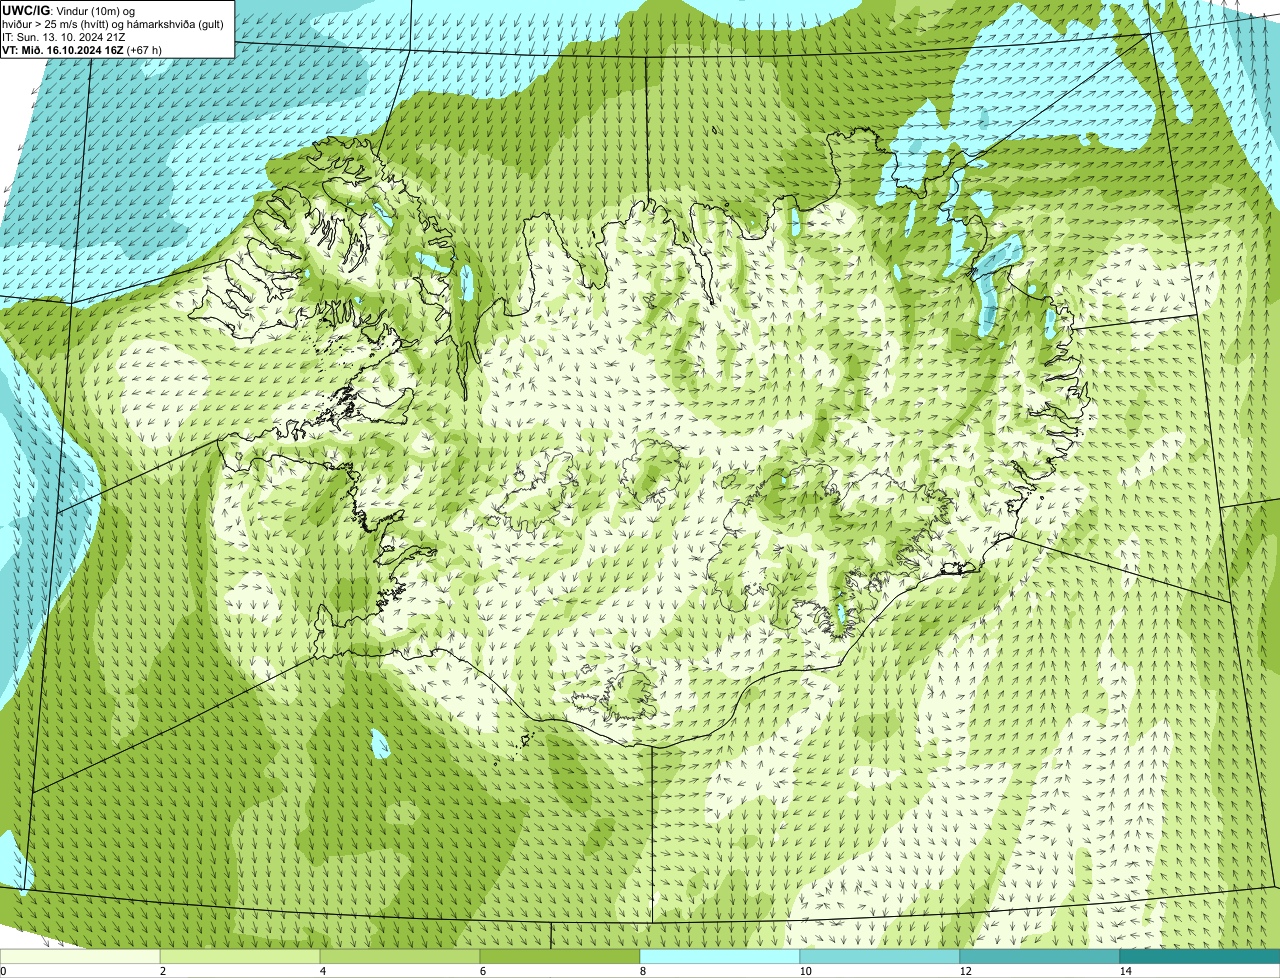
Task: Click the legend scale label '8'
Action: [642, 971]
